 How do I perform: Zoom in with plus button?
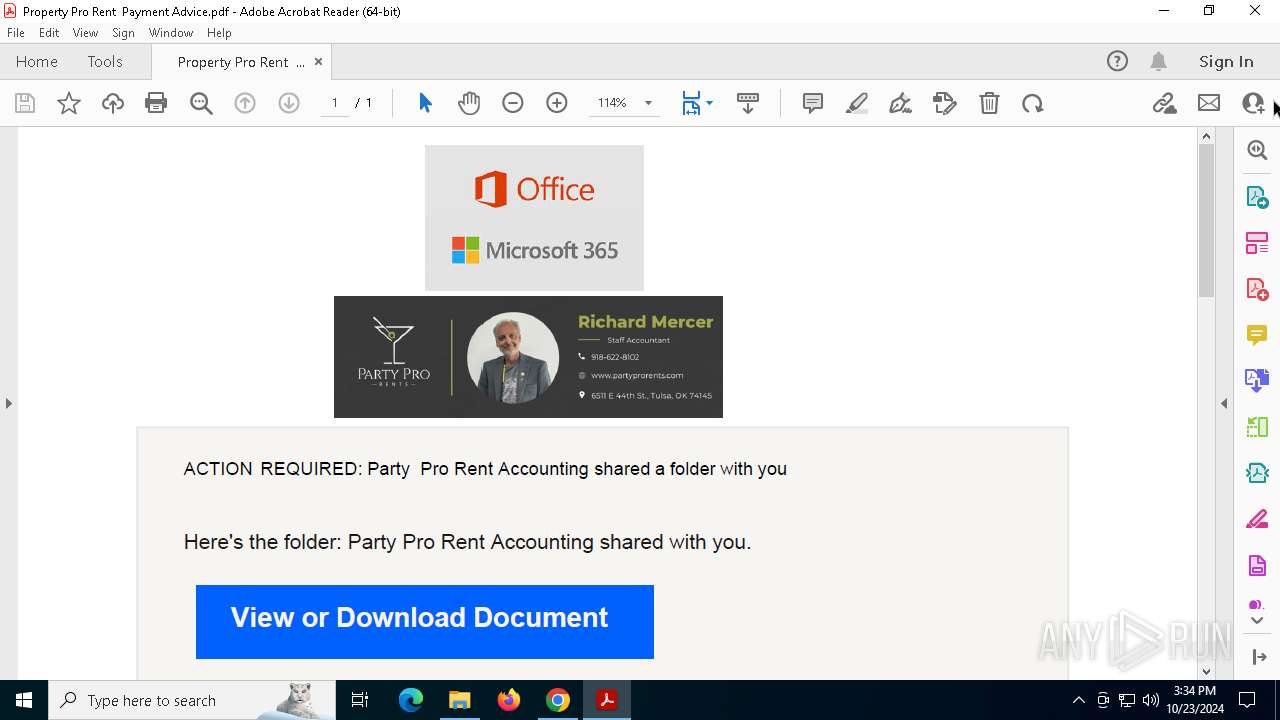[x=557, y=103]
